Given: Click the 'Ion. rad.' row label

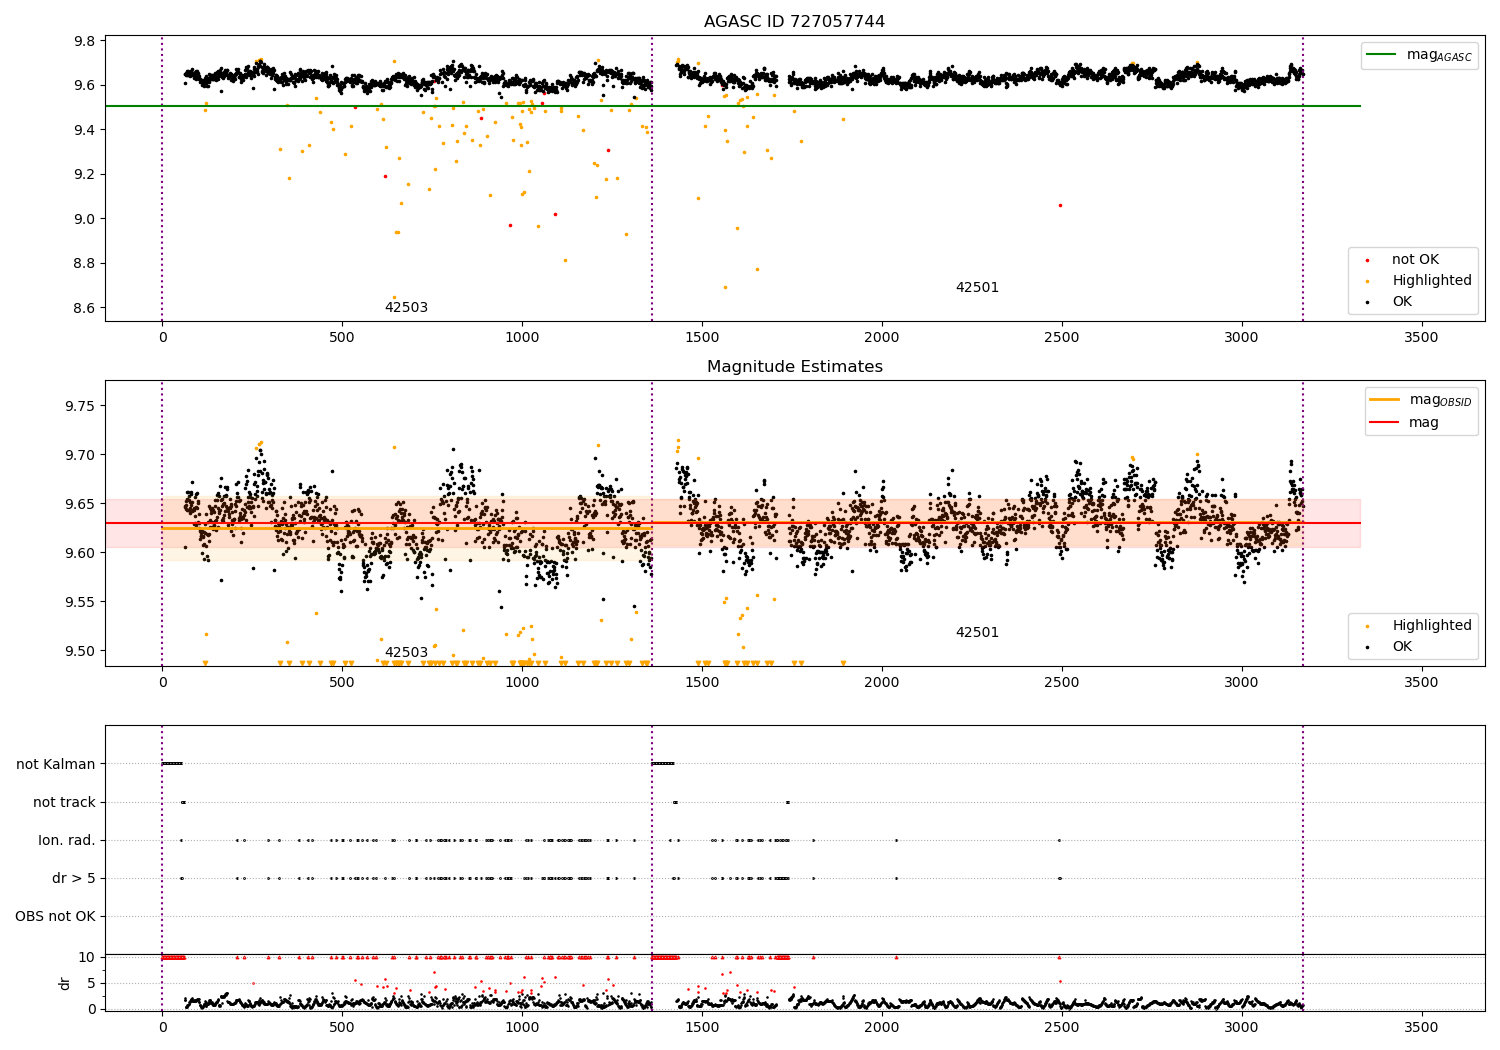Looking at the screenshot, I should (67, 841).
